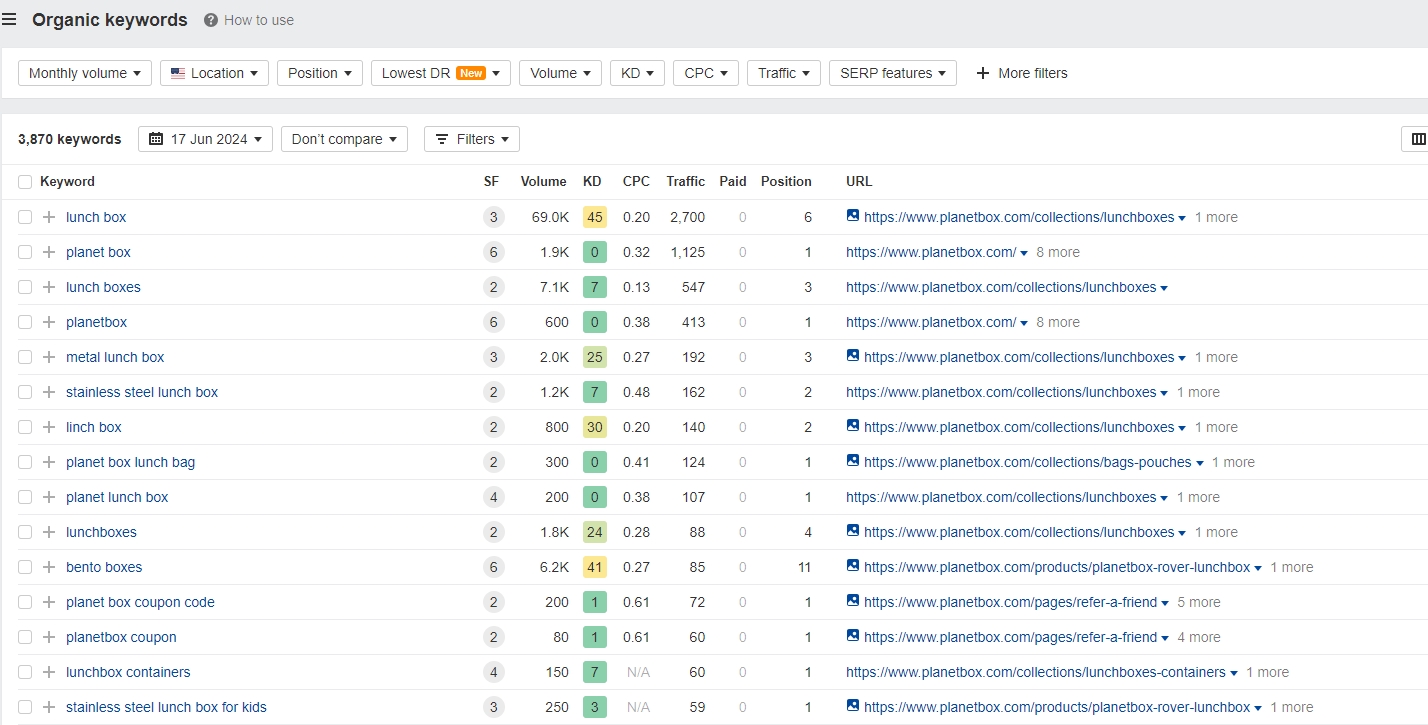Click the plus icon next to planet box
The width and height of the screenshot is (1428, 725).
[x=49, y=252]
